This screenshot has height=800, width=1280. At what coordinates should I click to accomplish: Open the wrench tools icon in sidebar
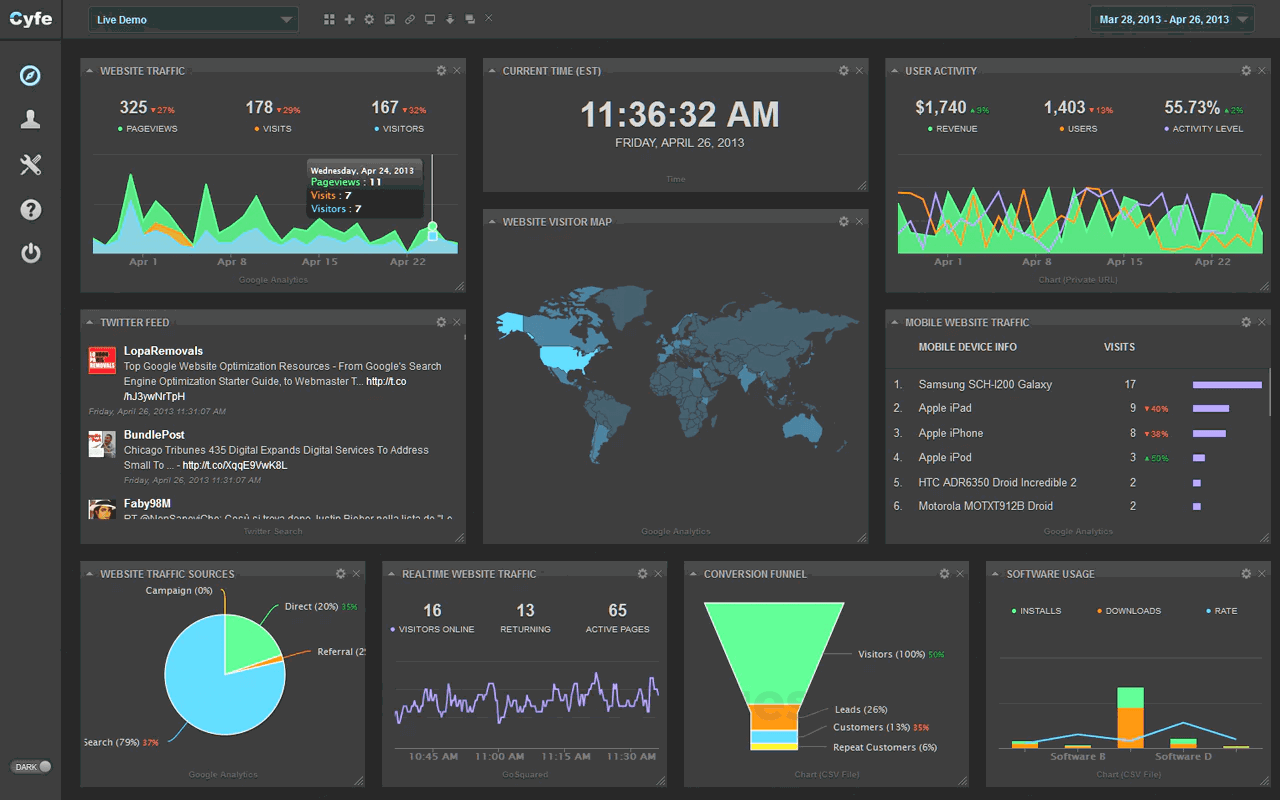click(30, 165)
